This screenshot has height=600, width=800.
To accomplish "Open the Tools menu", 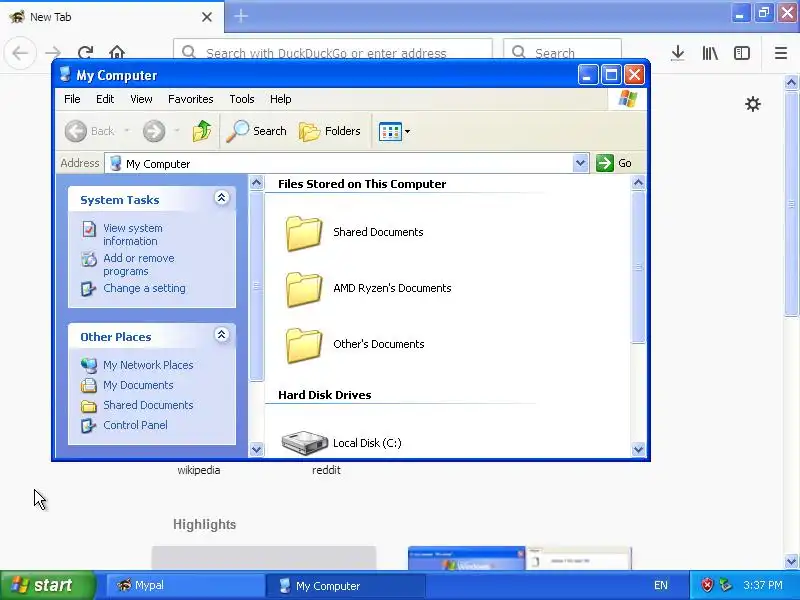I will [241, 99].
